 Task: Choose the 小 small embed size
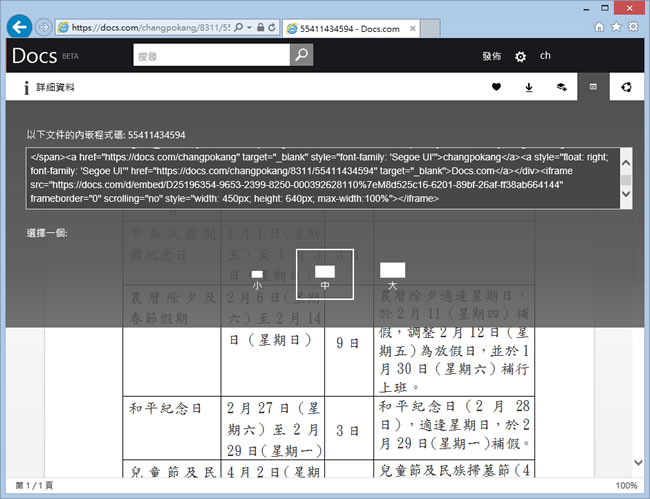(x=257, y=279)
